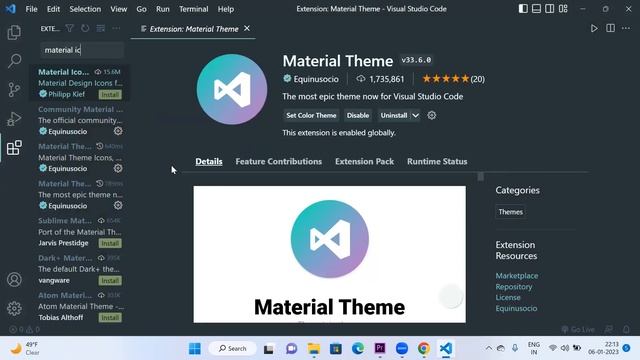Open the Selection menu
Image resolution: width=640 pixels, height=360 pixels.
(x=85, y=9)
